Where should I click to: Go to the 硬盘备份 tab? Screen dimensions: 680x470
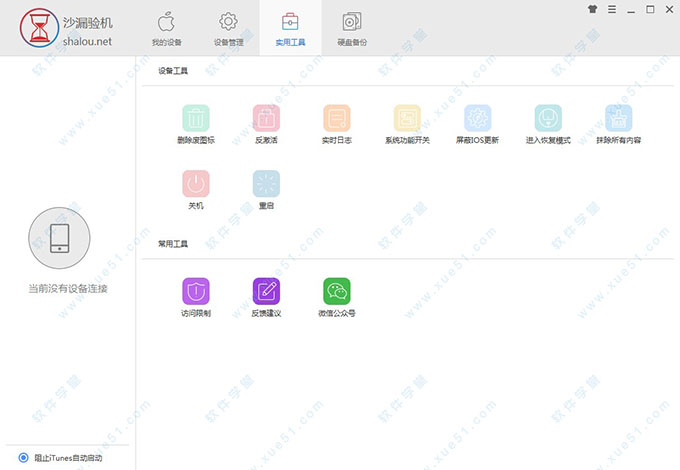pos(352,28)
